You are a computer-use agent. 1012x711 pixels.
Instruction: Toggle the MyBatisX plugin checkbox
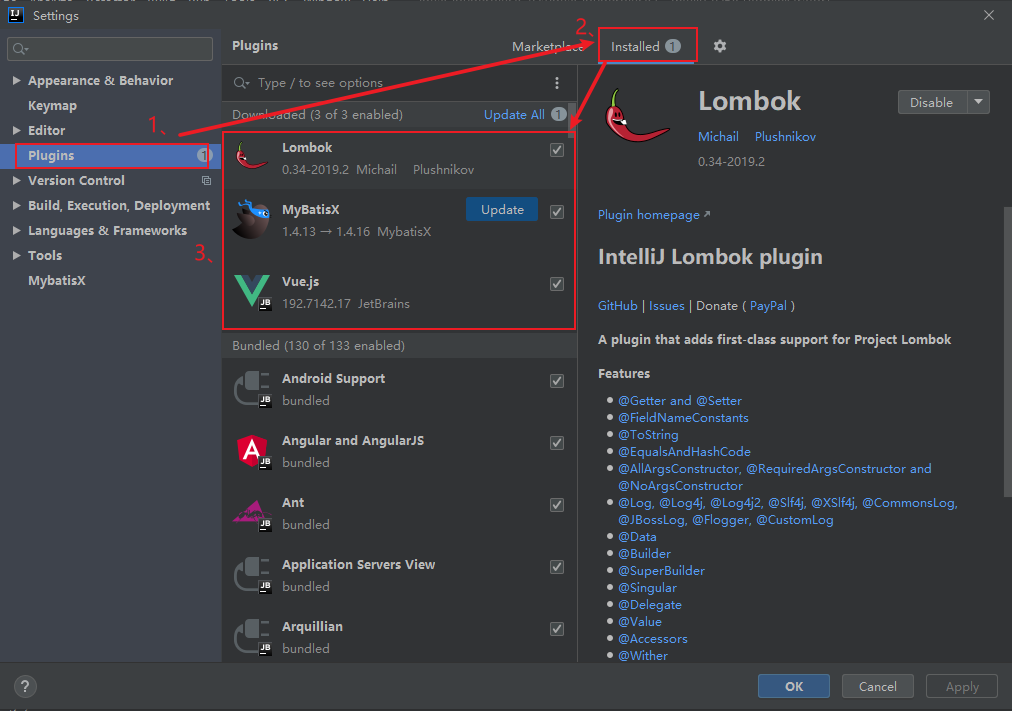557,212
